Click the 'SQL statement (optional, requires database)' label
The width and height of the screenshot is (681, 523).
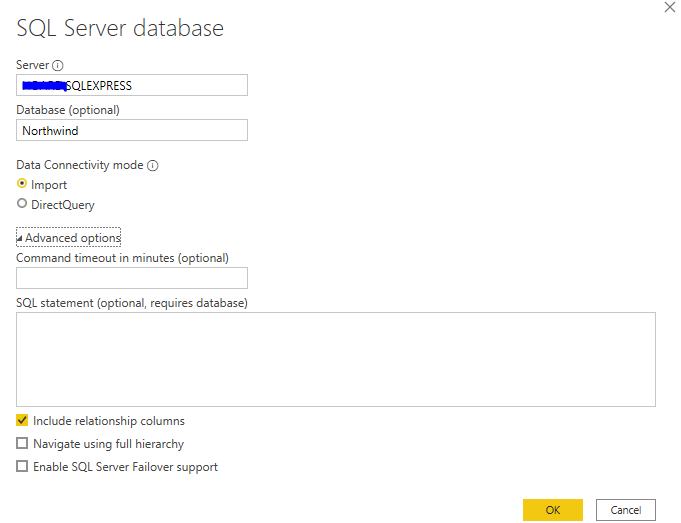tap(132, 303)
